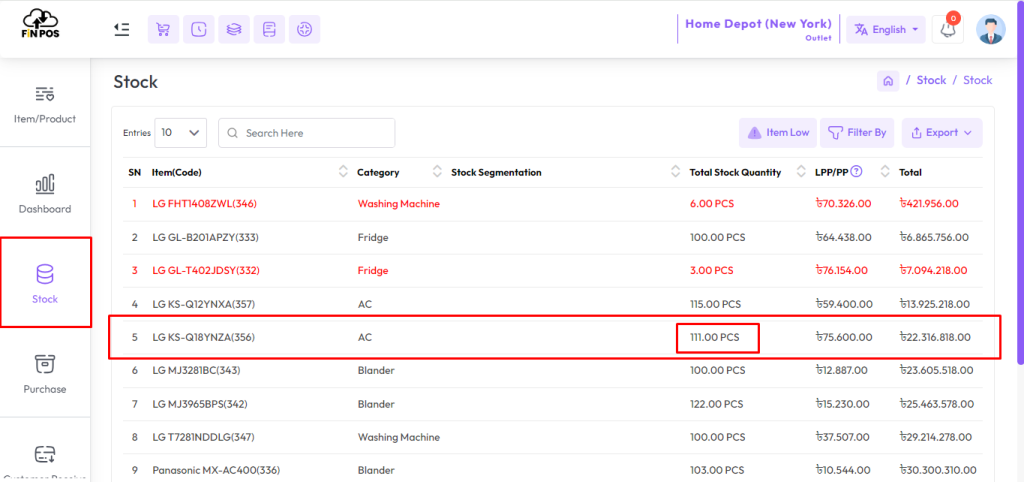1024x482 pixels.
Task: Click the first Stock breadcrumb link
Action: click(x=931, y=80)
